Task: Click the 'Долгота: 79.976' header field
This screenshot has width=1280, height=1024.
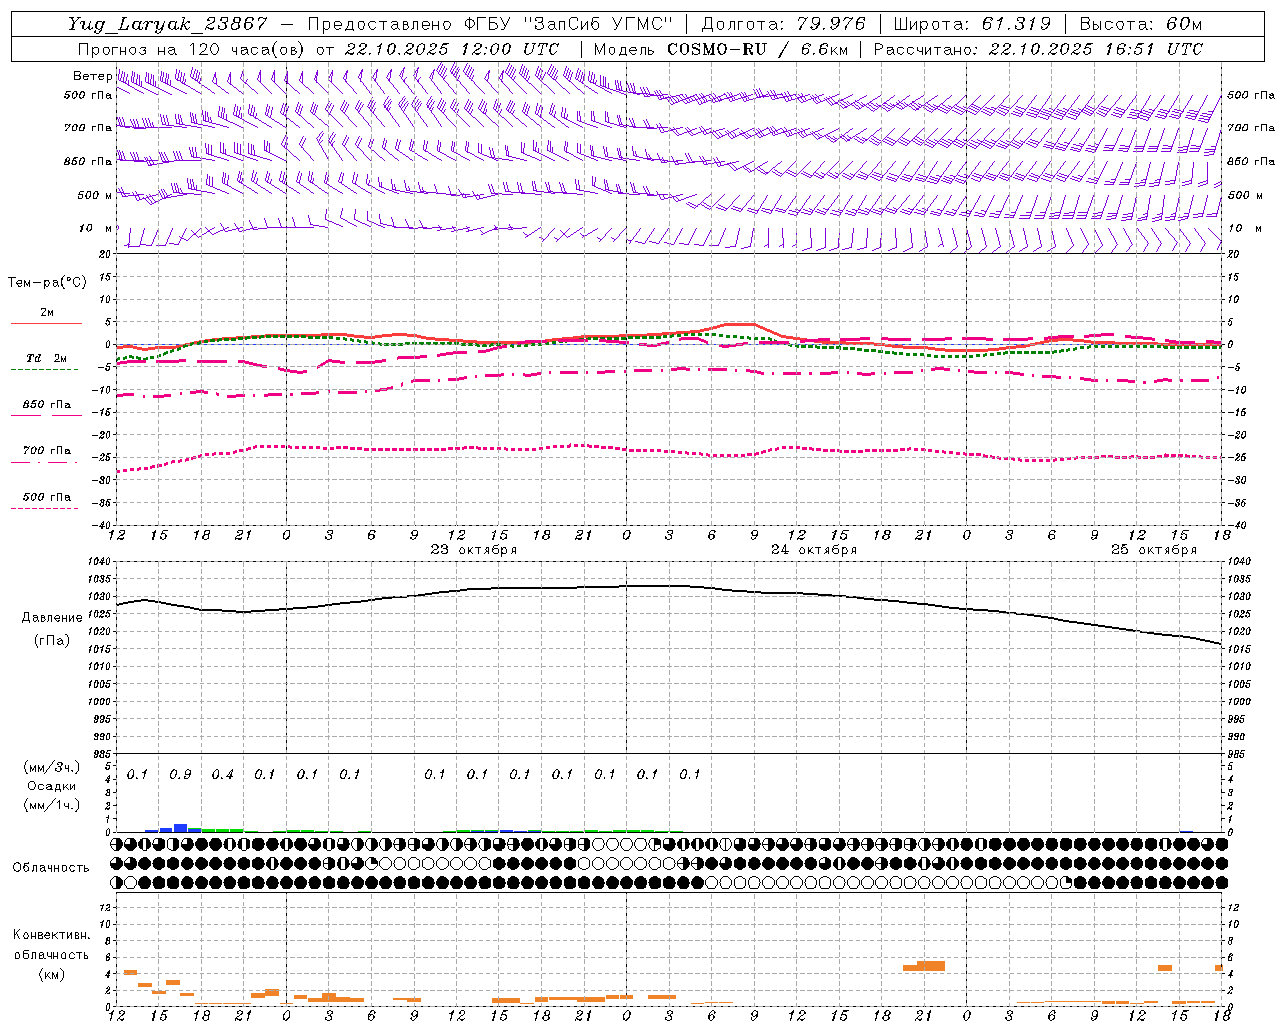Action: coord(783,24)
